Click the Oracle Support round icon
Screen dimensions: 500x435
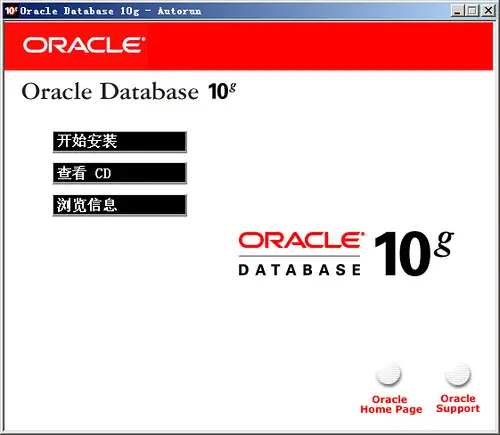[x=458, y=374]
